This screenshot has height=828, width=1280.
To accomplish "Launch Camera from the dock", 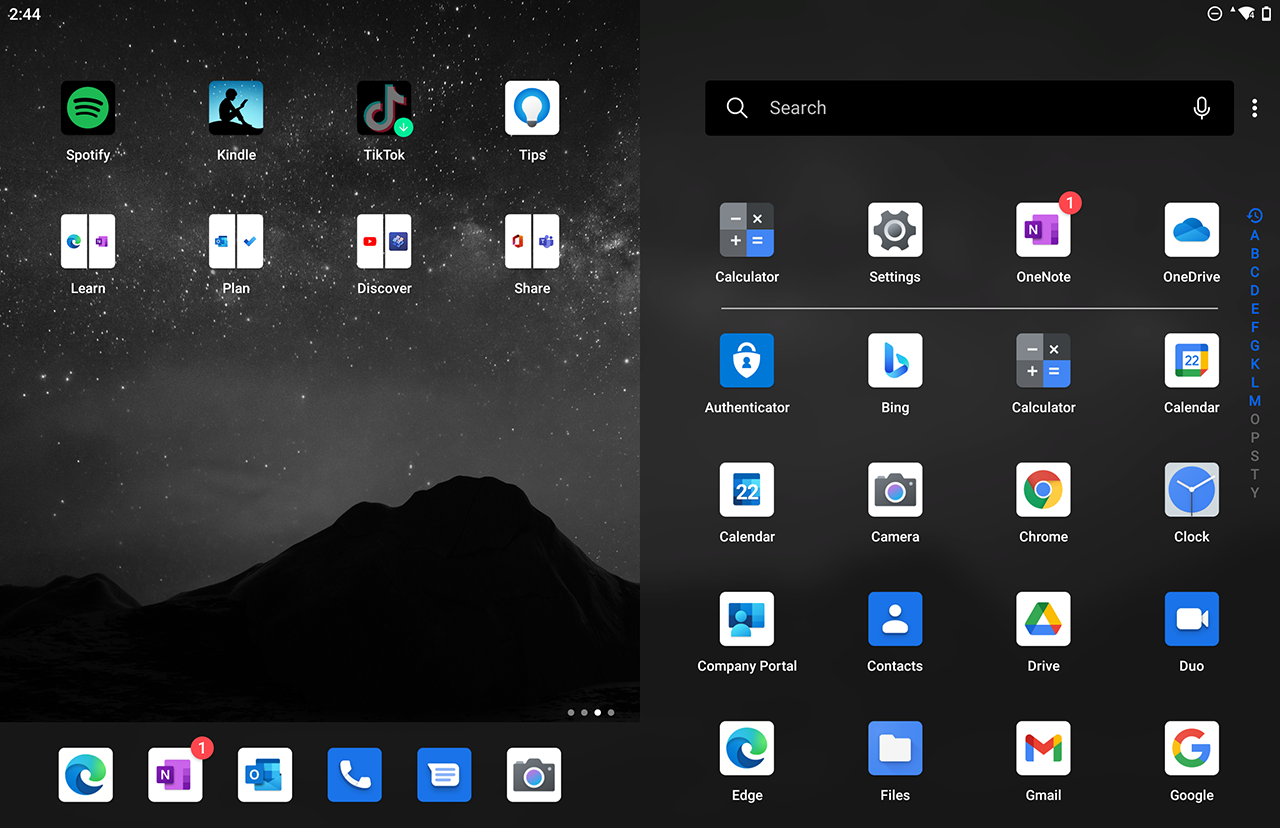I will (534, 775).
